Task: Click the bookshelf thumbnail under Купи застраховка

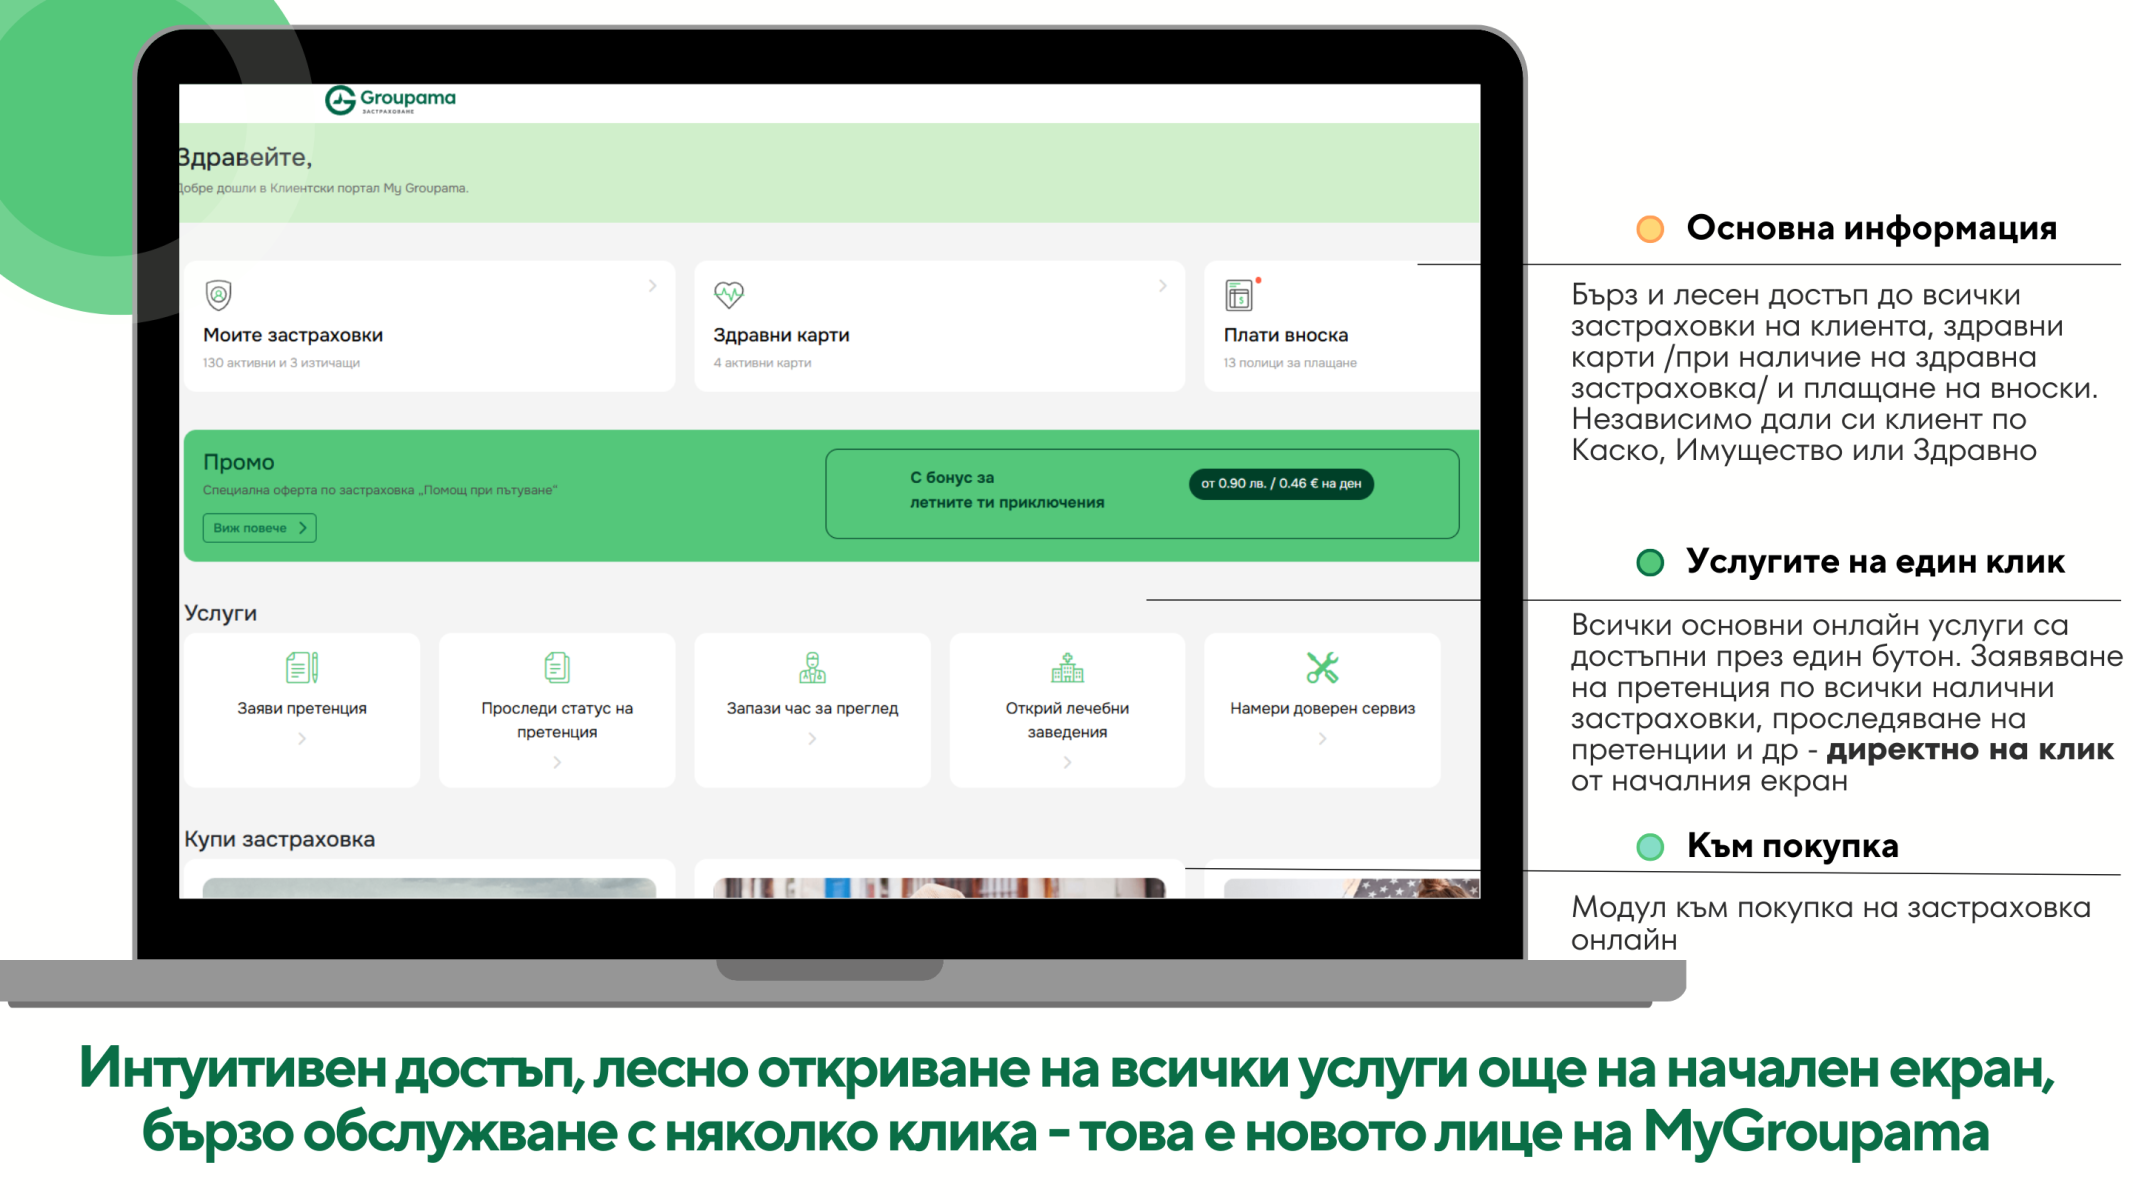Action: [939, 888]
